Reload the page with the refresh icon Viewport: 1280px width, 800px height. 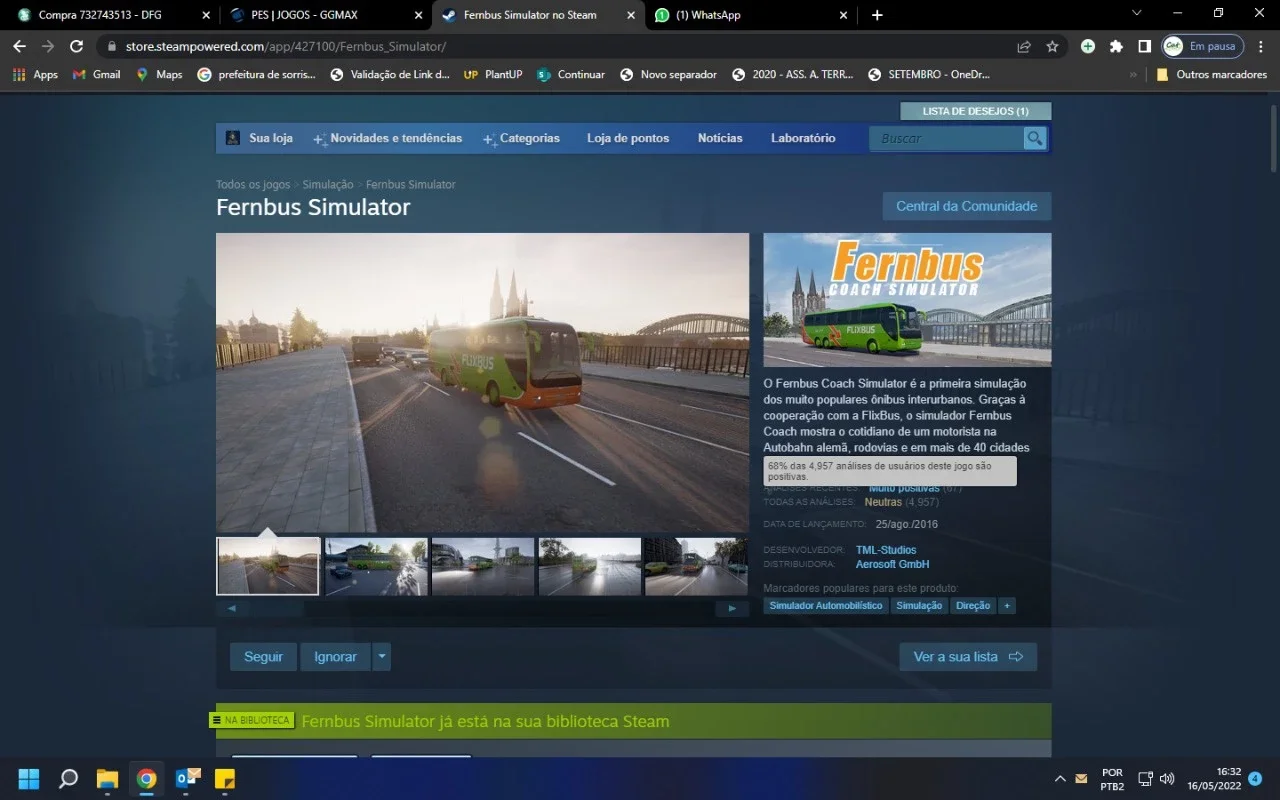tap(76, 46)
